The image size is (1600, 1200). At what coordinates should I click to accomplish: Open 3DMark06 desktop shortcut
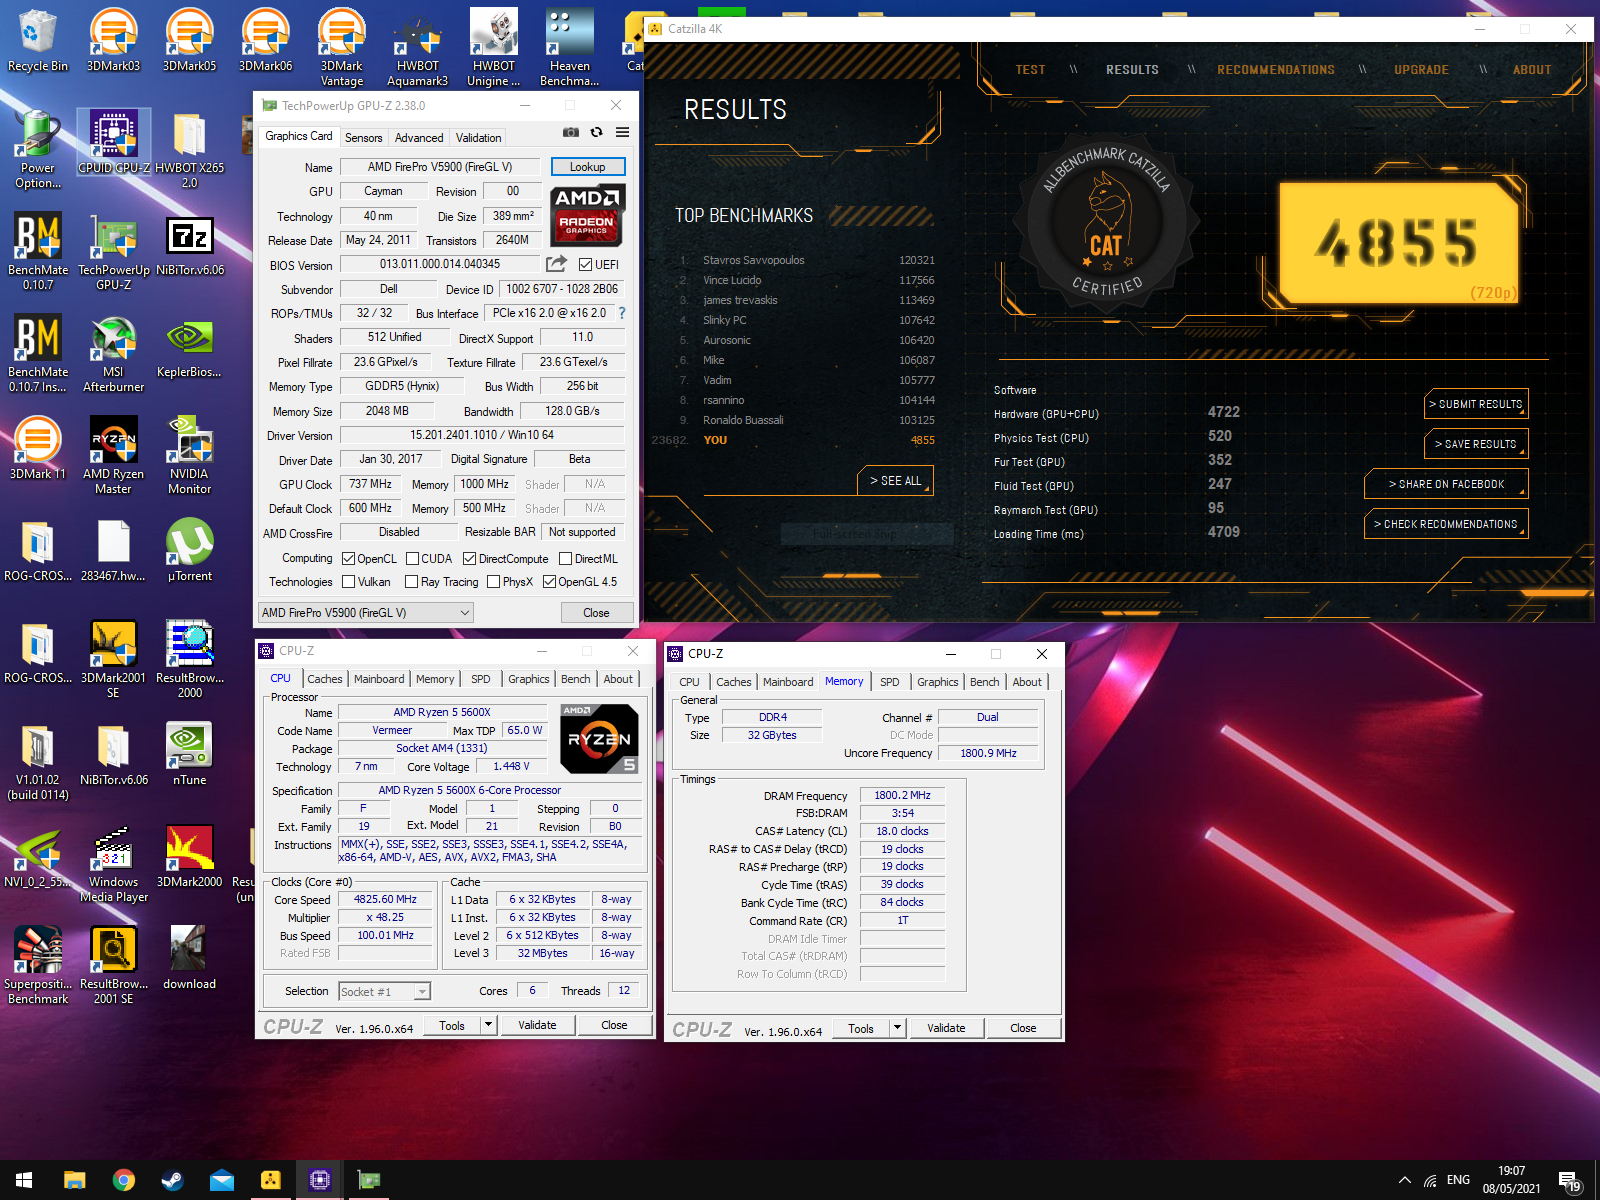point(266,41)
